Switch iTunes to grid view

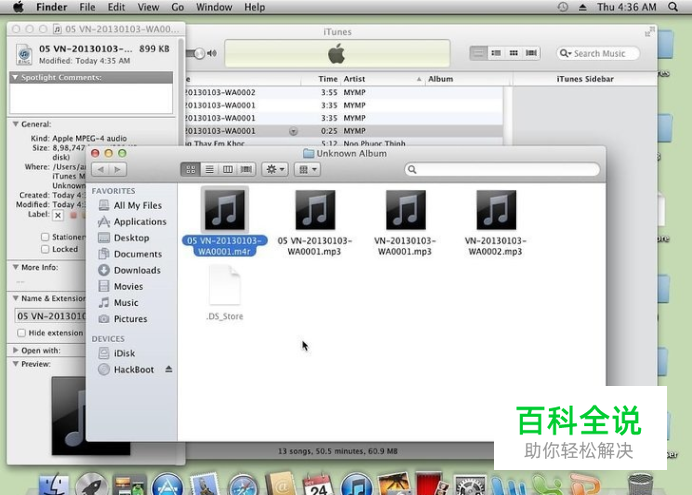(x=514, y=53)
